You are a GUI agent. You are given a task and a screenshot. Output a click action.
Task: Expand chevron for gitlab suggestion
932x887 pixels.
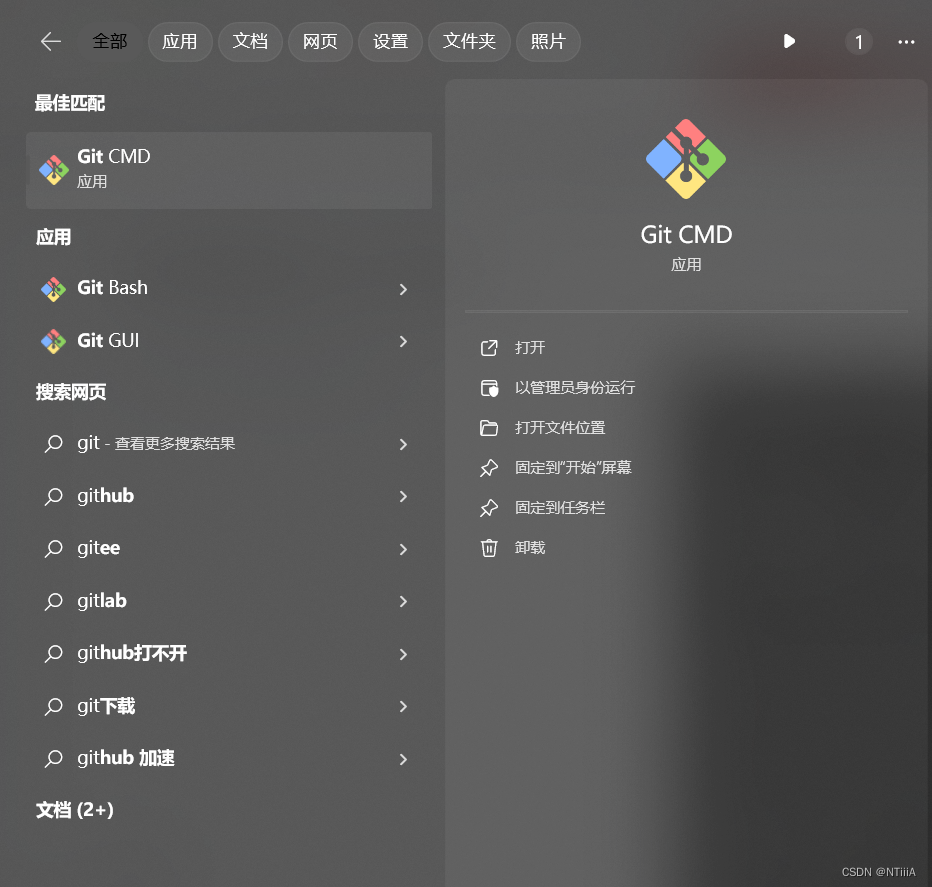(404, 602)
